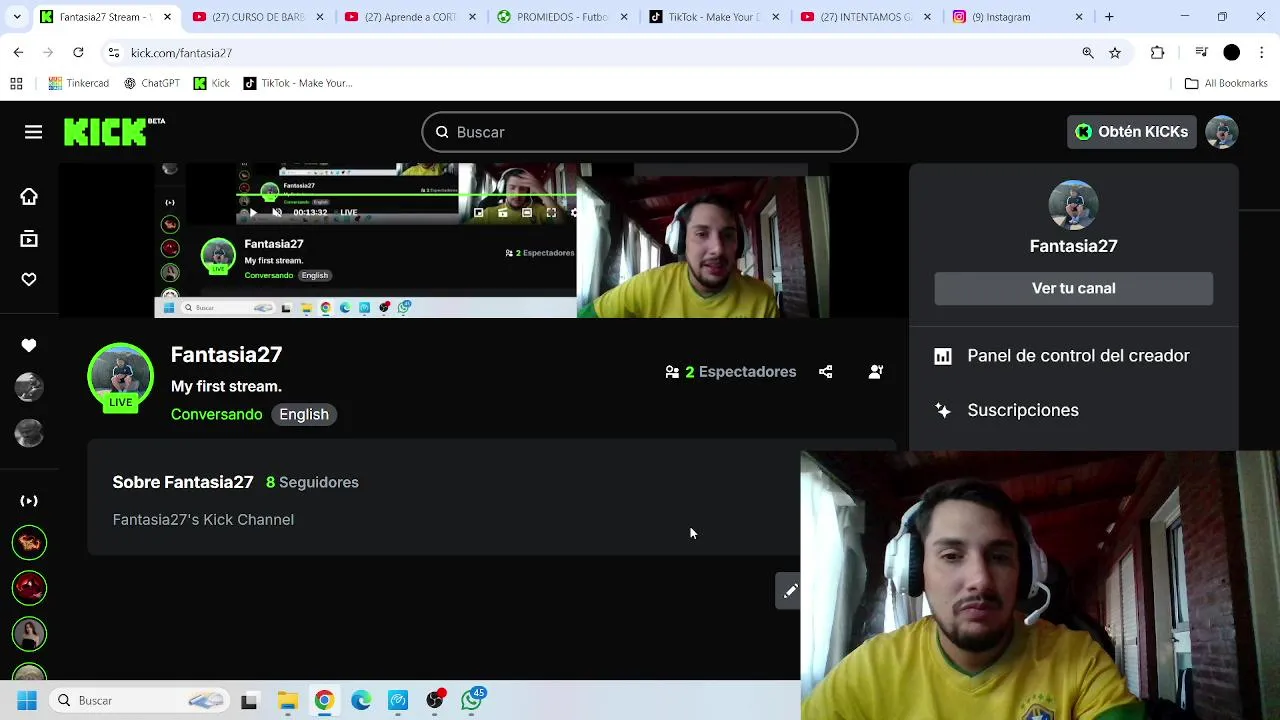Switch to INTENTAMOS YouTube tab
Screen dimensions: 1280x720
point(865,17)
